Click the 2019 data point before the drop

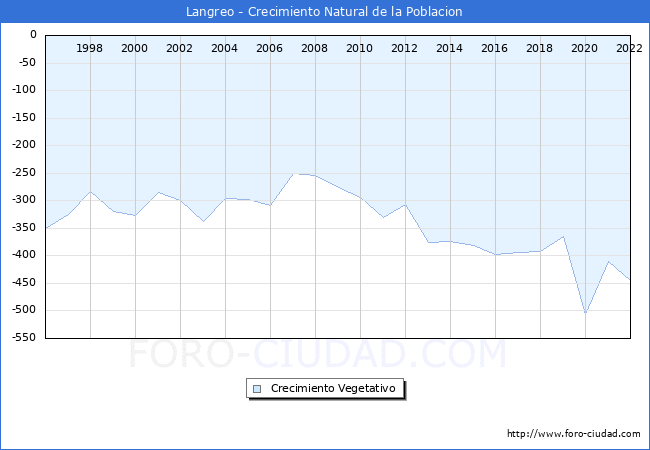point(563,236)
